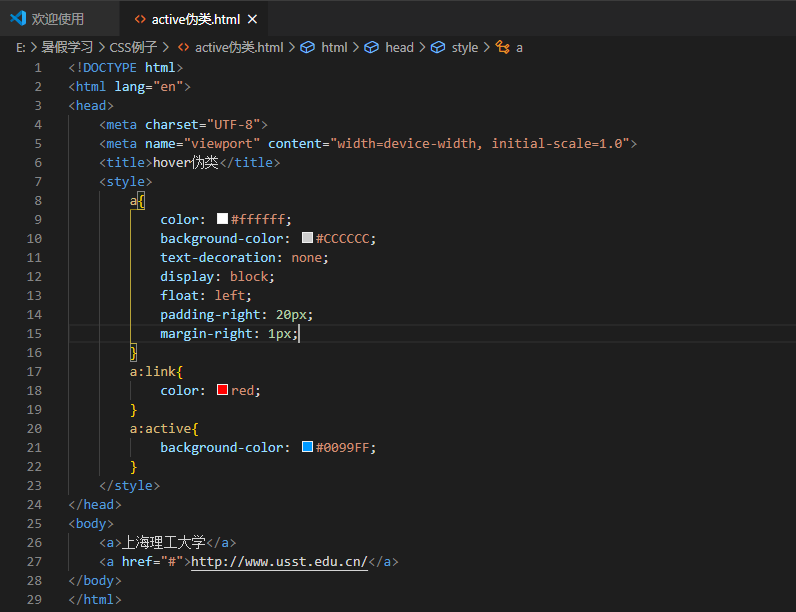This screenshot has height=612, width=796.
Task: Click the a:link selector
Action: pyautogui.click(x=153, y=371)
